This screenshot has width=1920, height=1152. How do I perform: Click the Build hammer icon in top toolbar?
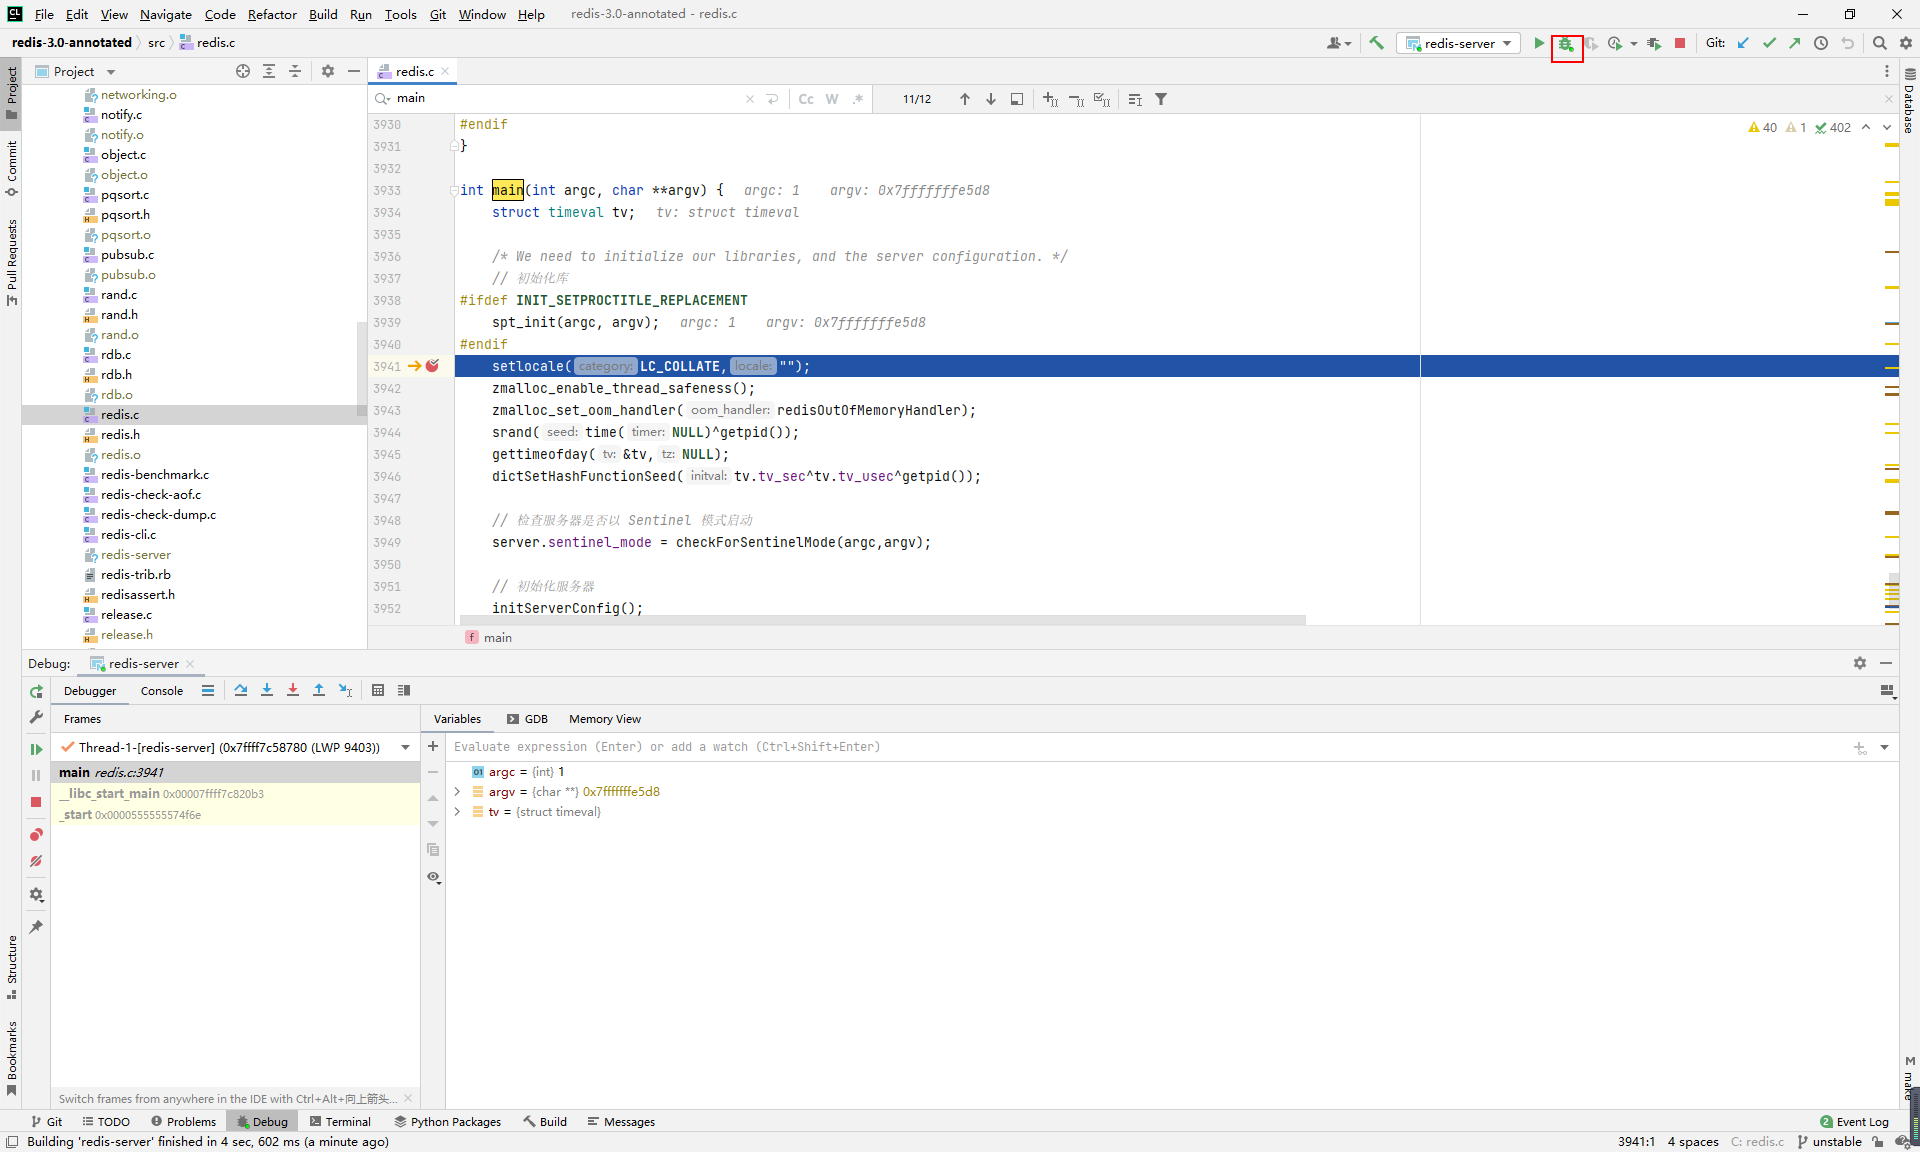pos(1377,43)
